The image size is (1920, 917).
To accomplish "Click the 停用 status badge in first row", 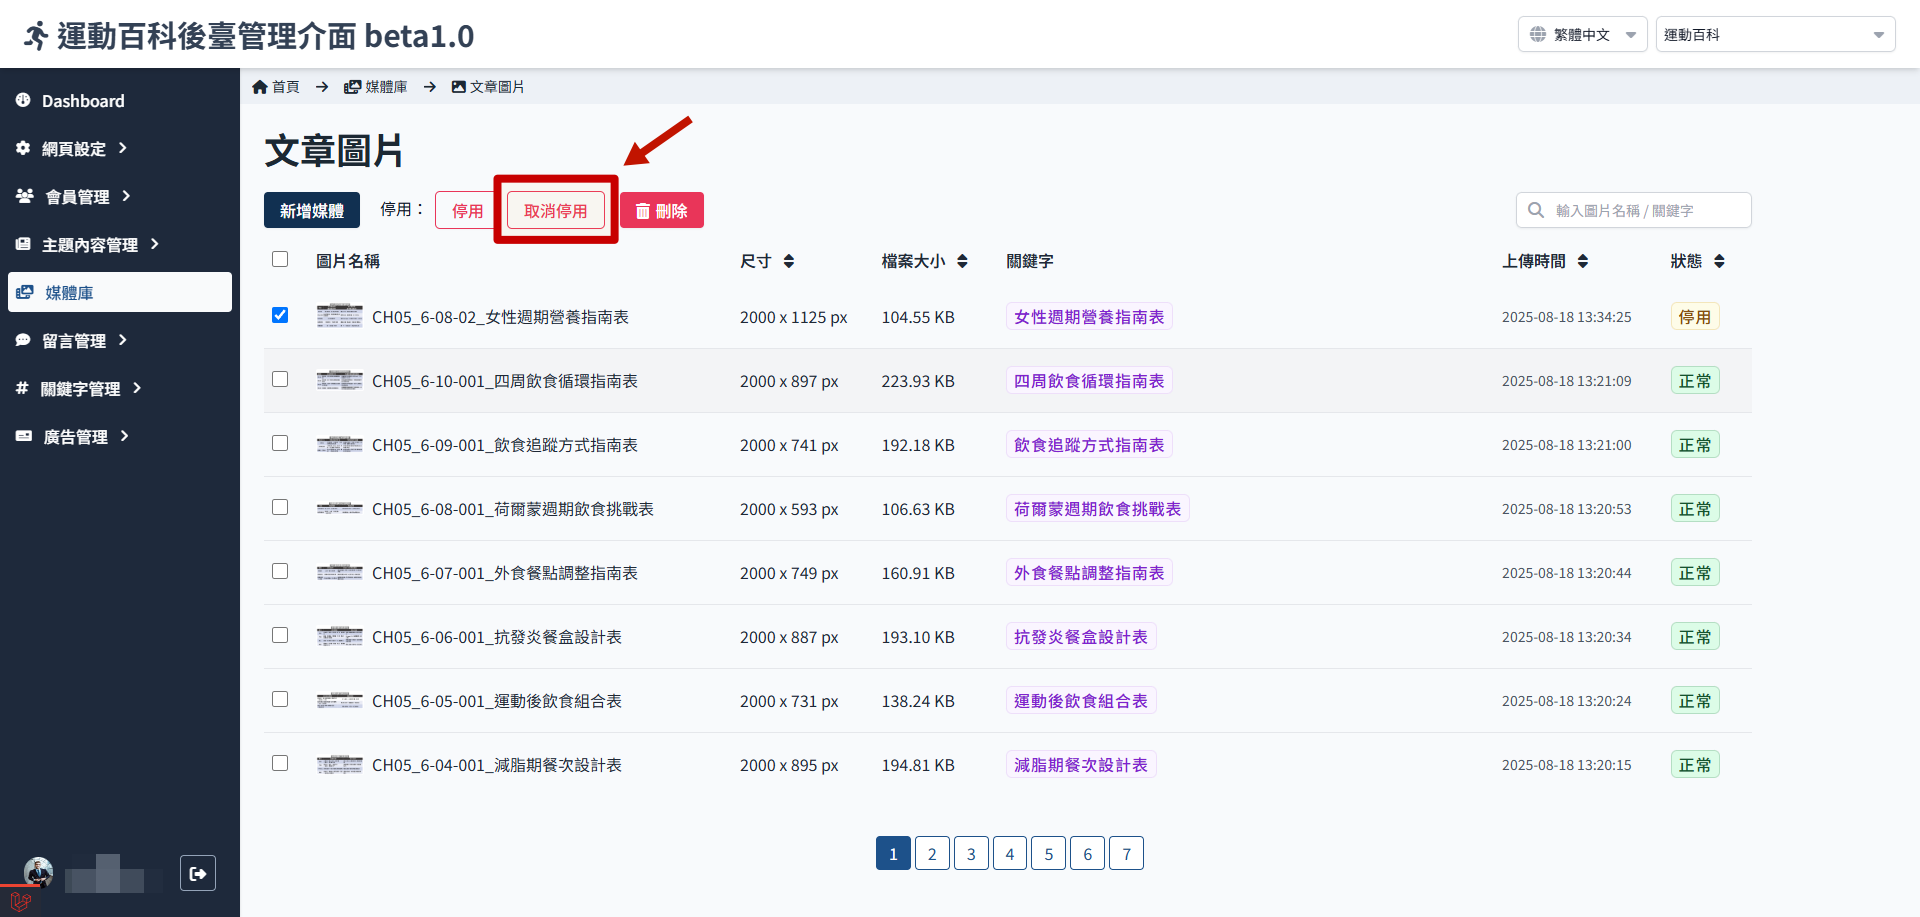I will (1695, 316).
